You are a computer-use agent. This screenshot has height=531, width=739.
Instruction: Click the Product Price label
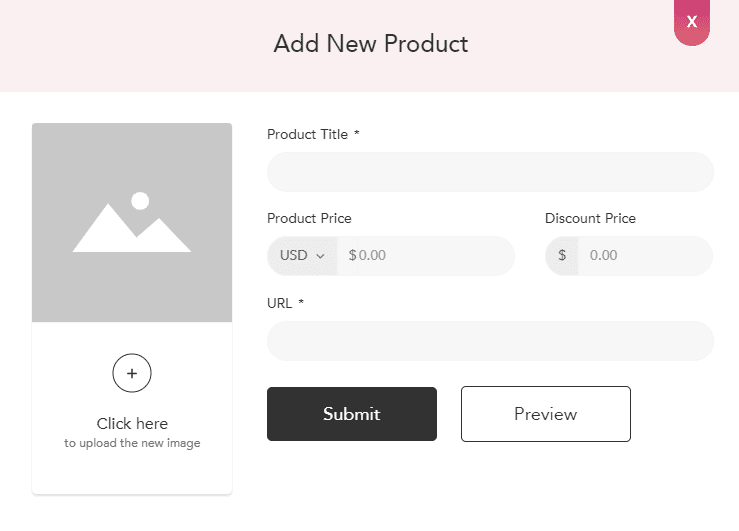(x=309, y=218)
